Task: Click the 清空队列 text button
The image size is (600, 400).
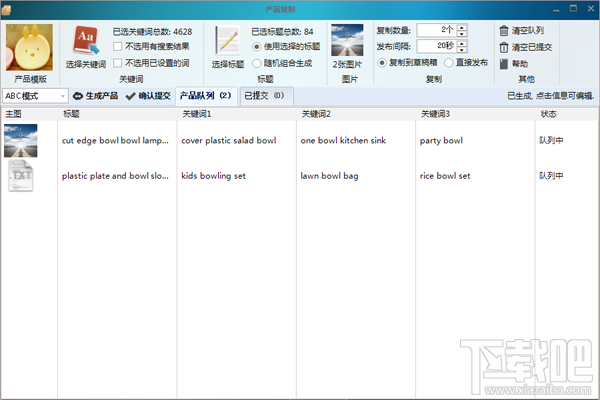Action: pyautogui.click(x=528, y=31)
